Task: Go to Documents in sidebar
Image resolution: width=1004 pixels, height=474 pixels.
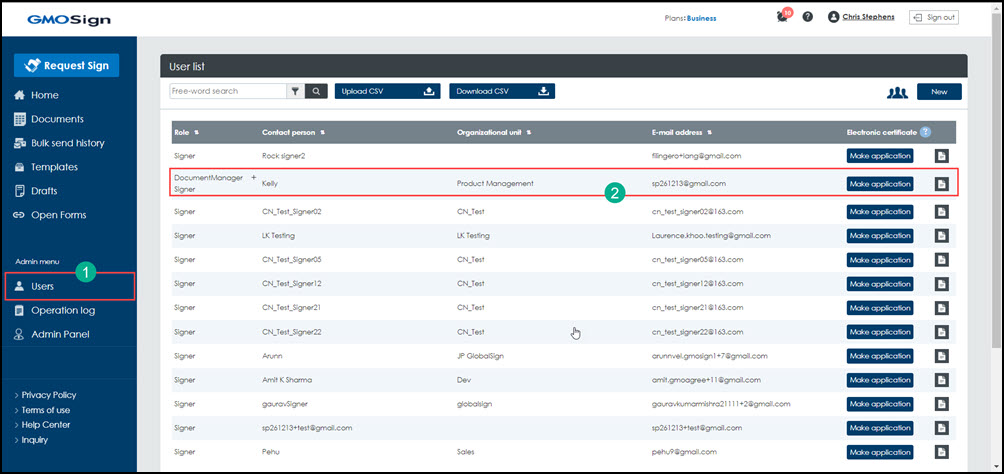Action: tap(56, 119)
